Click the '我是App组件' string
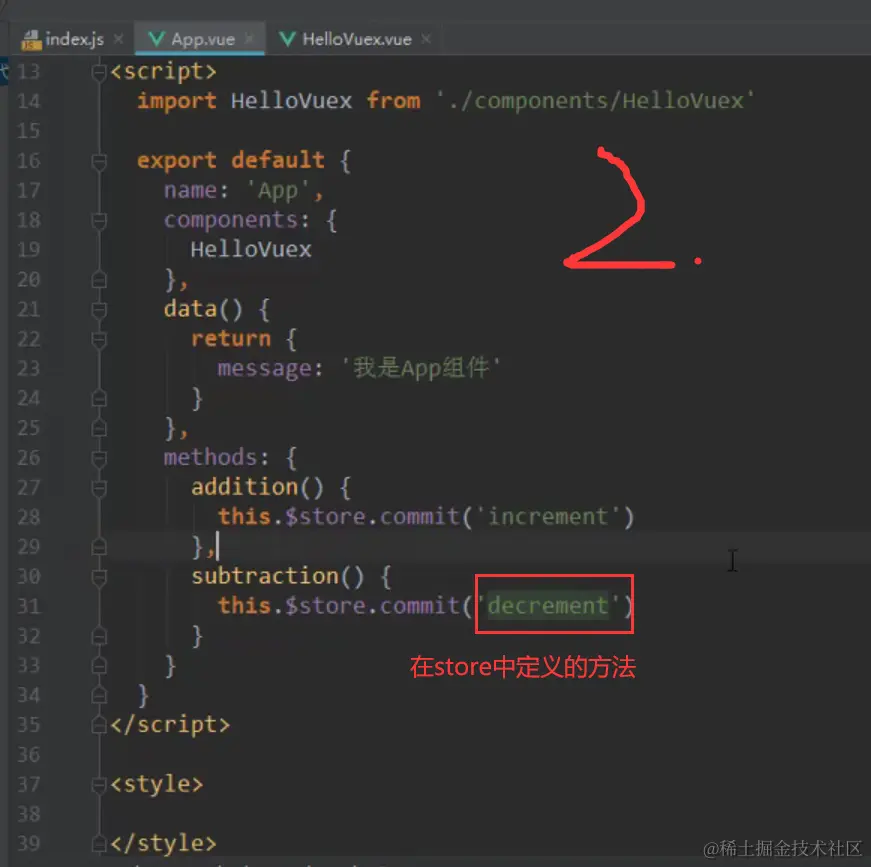Image resolution: width=871 pixels, height=867 pixels. [x=421, y=369]
